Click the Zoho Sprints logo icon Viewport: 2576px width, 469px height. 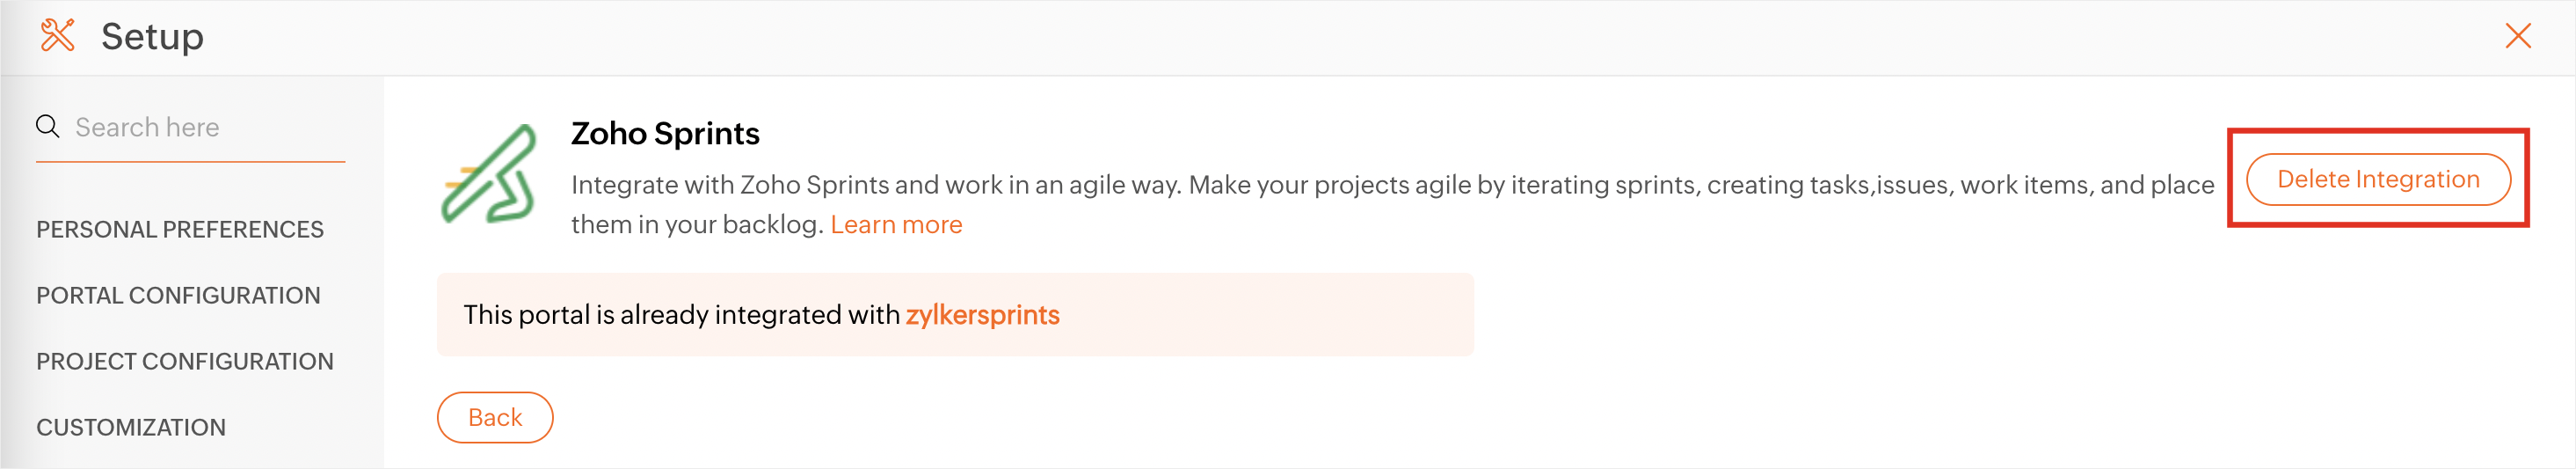[489, 175]
